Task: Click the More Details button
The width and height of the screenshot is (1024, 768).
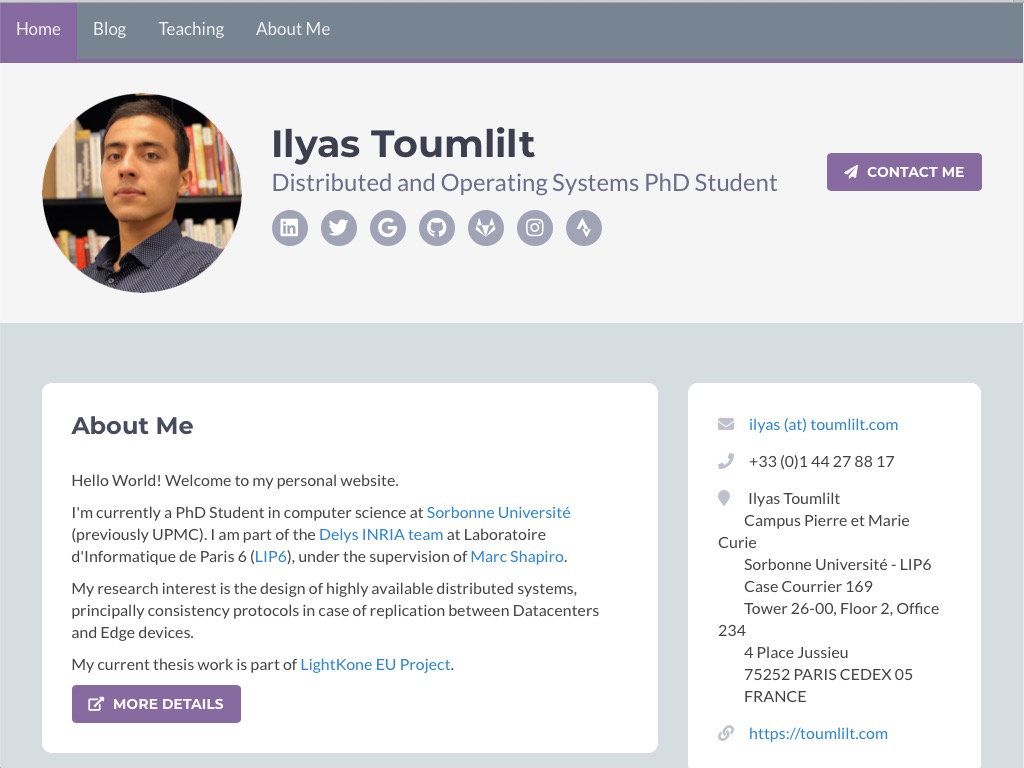Action: tap(156, 704)
